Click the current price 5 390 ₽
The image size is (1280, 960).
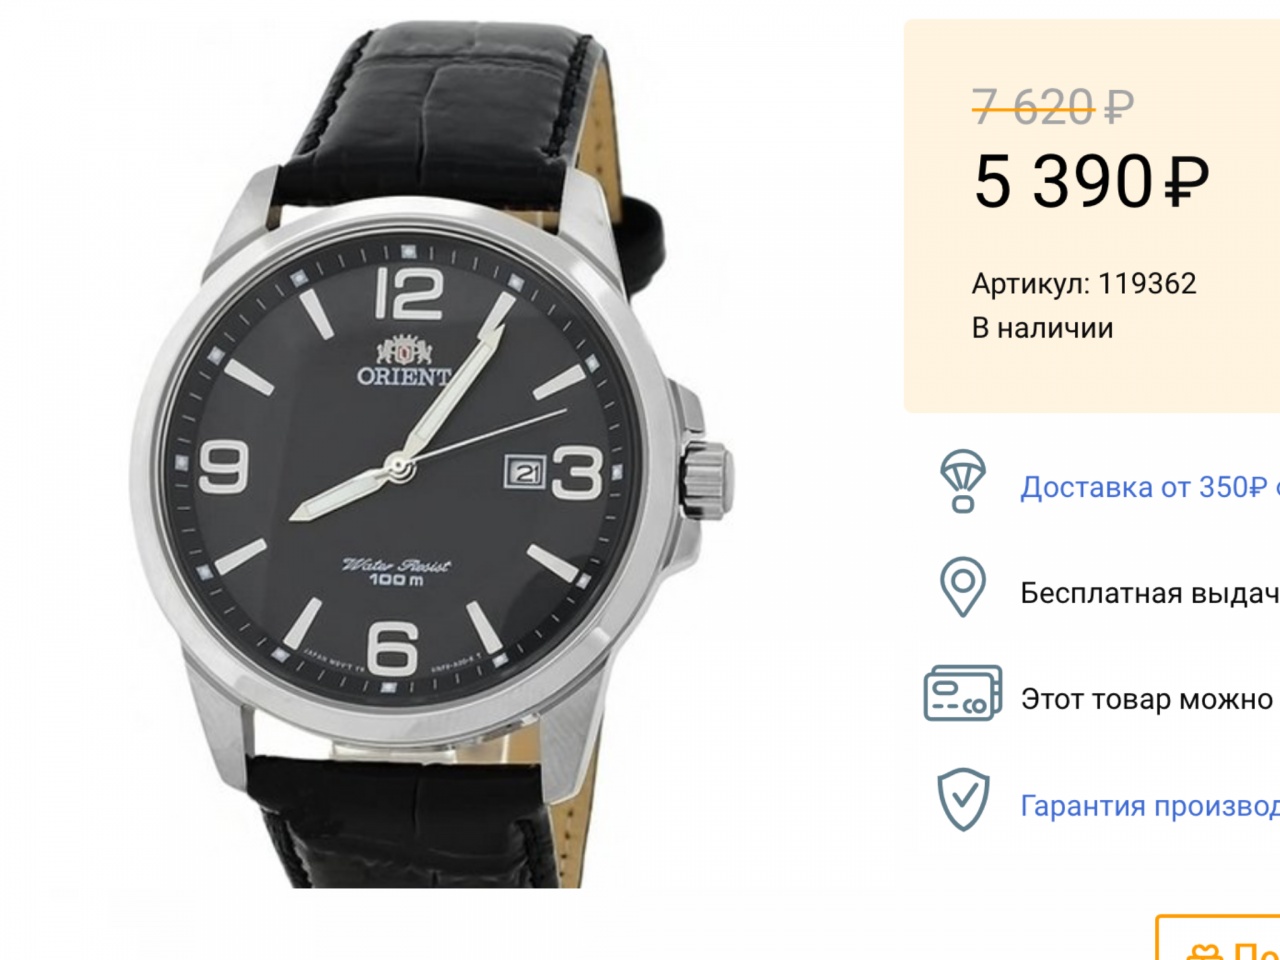pos(1091,183)
